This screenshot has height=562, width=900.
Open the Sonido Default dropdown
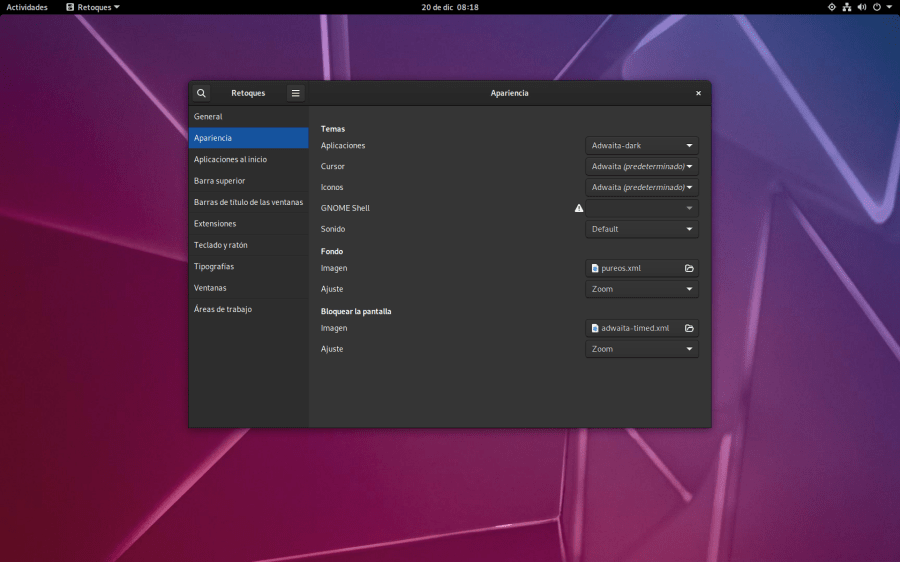pos(641,229)
